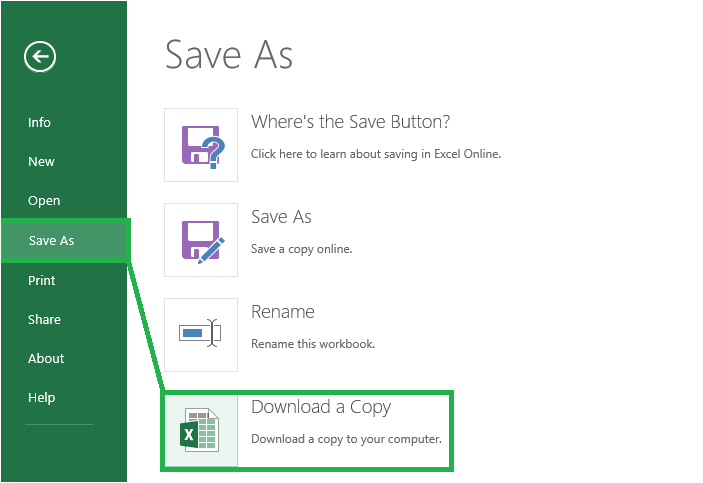Click the Rename text-cursor icon
Screen dimensions: 703x483
201,335
